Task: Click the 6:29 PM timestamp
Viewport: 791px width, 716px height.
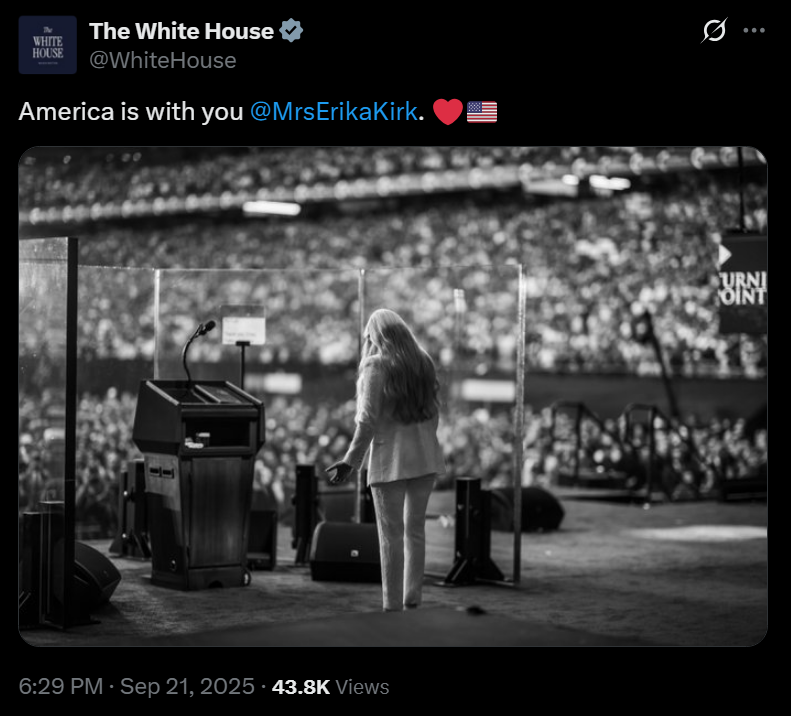Action: [x=61, y=686]
